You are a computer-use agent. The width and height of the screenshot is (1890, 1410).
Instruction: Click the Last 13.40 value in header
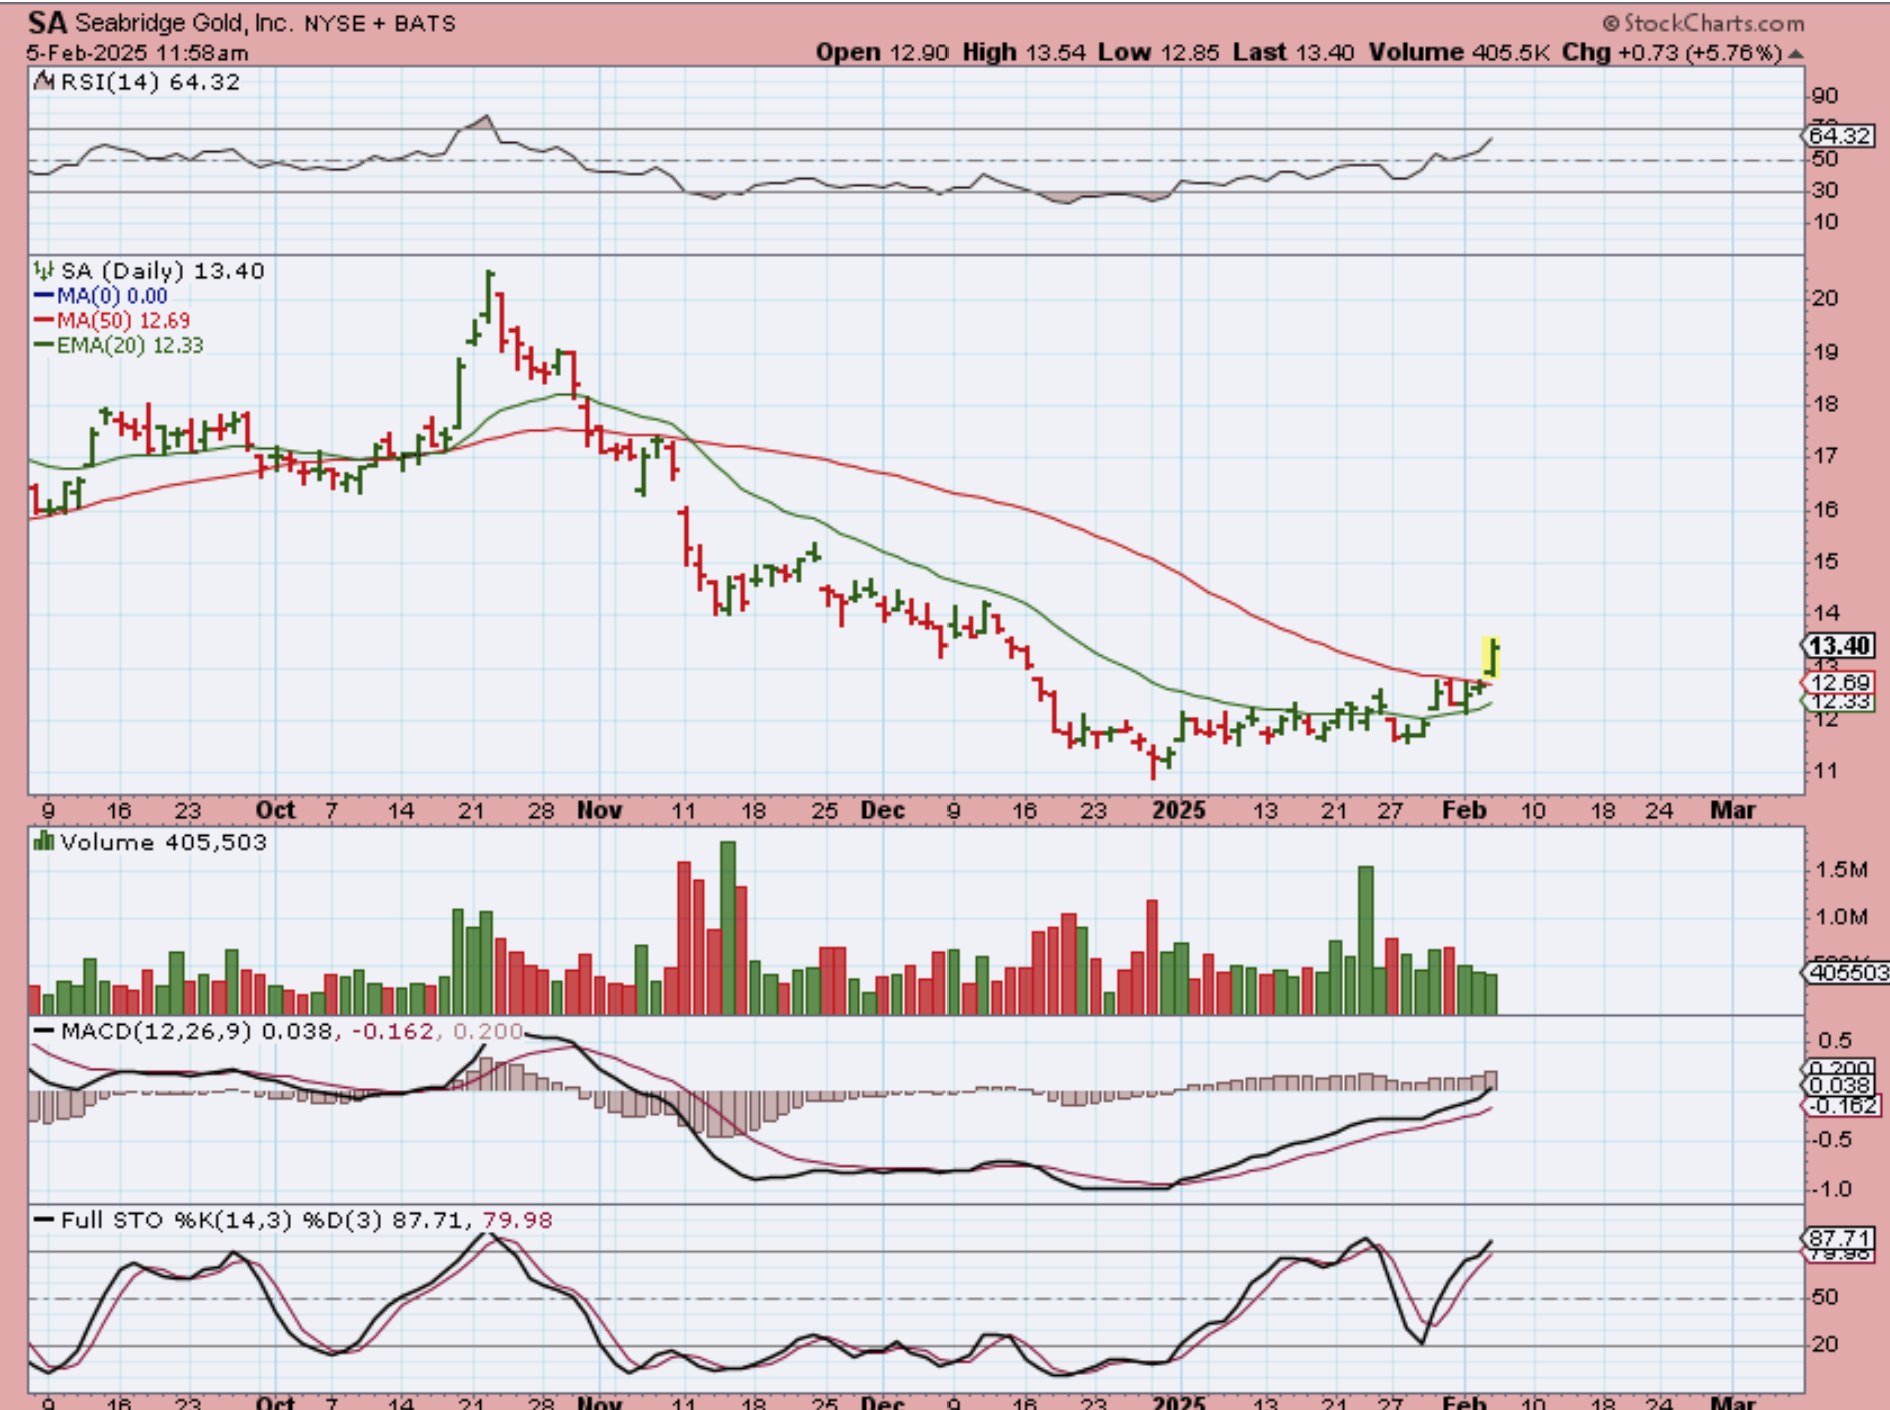click(1294, 53)
